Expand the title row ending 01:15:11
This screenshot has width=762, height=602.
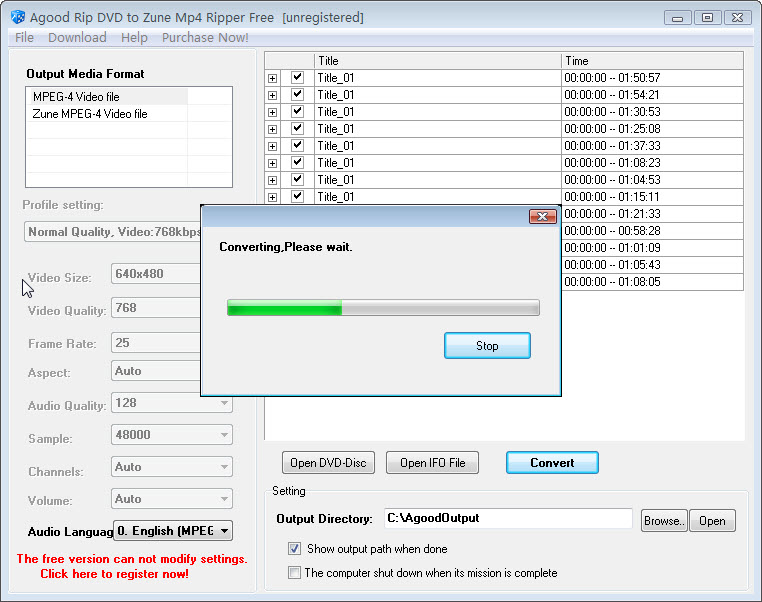point(273,197)
